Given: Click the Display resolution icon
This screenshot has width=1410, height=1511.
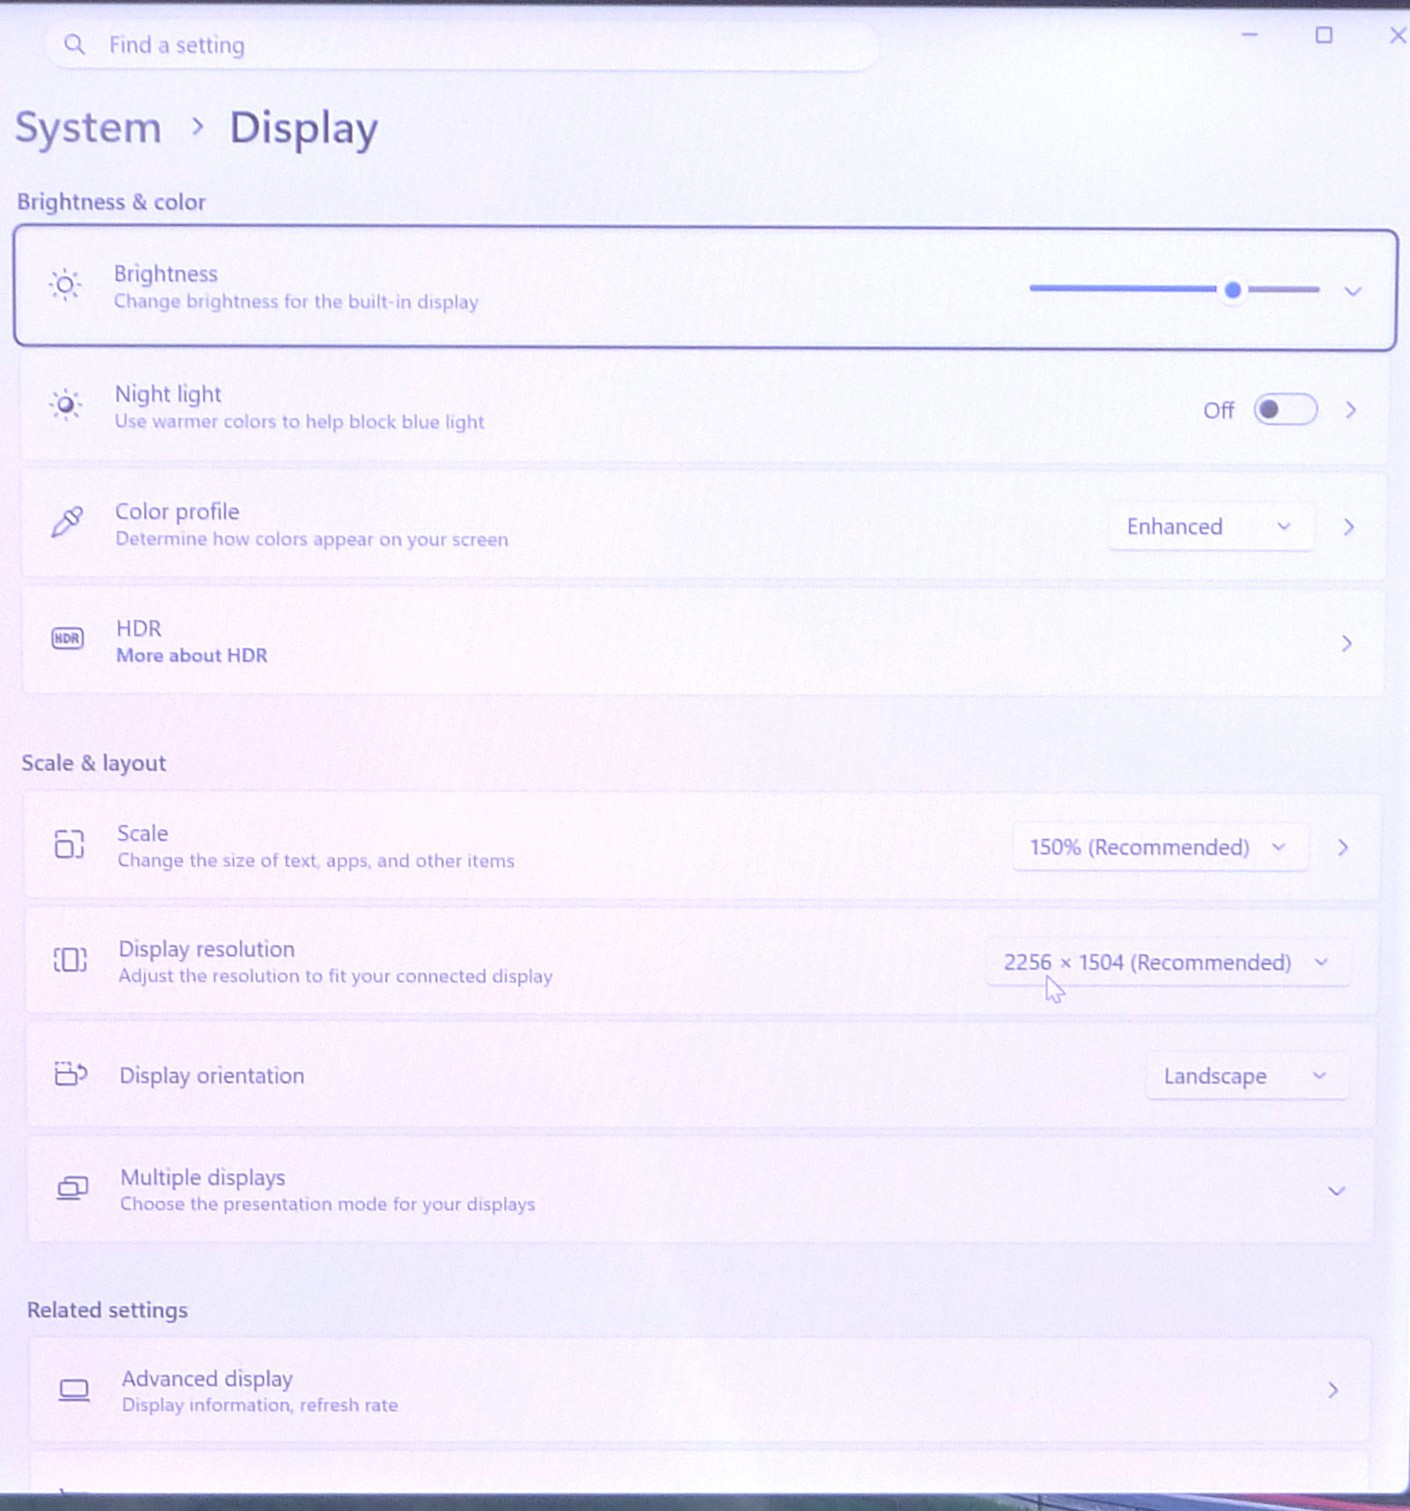Looking at the screenshot, I should pos(70,960).
